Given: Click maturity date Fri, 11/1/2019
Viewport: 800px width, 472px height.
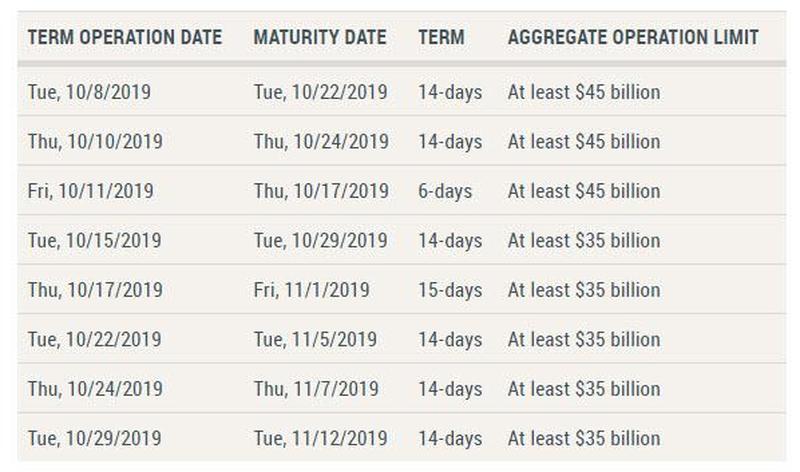Looking at the screenshot, I should [311, 290].
